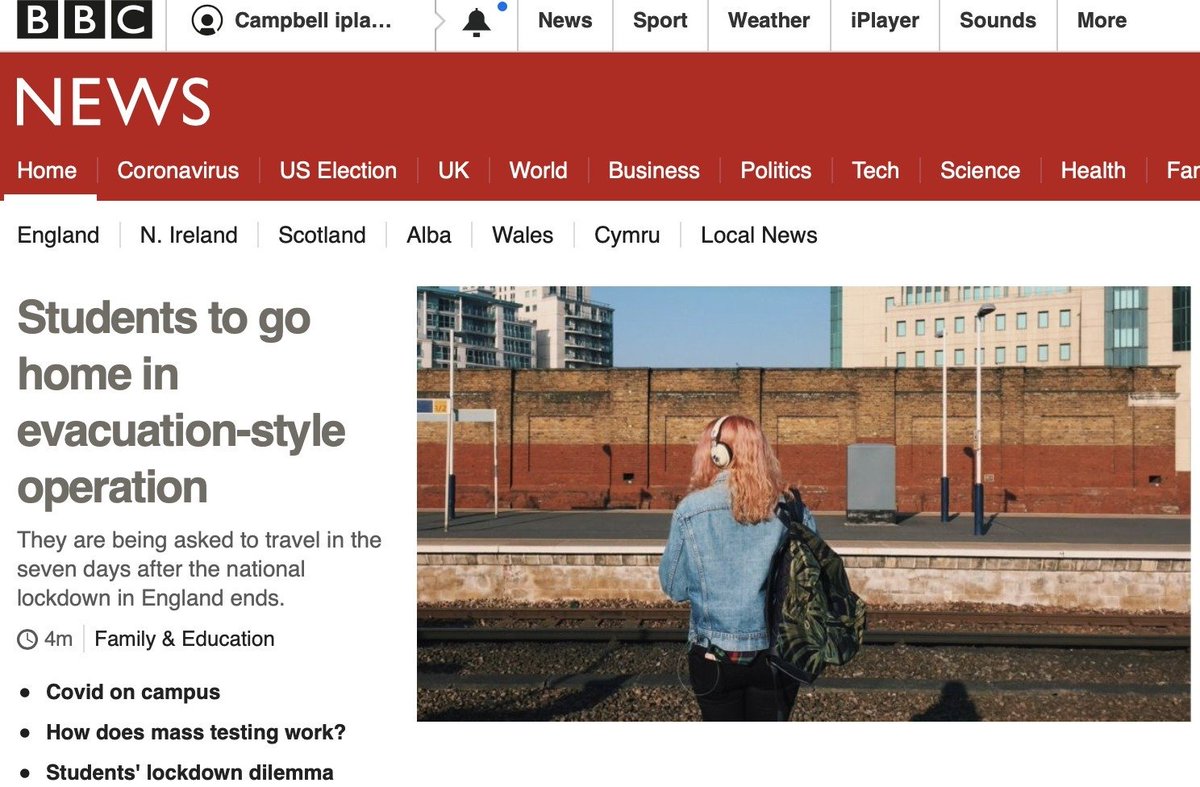Open iPlayer
This screenshot has height=787, width=1200.
click(885, 21)
